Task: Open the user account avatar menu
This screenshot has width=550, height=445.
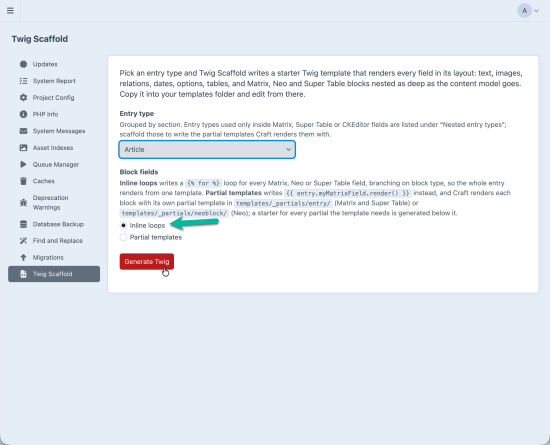Action: click(524, 11)
